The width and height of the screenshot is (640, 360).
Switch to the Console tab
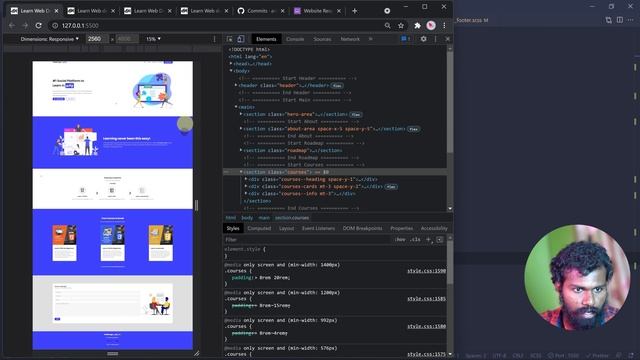pos(295,39)
